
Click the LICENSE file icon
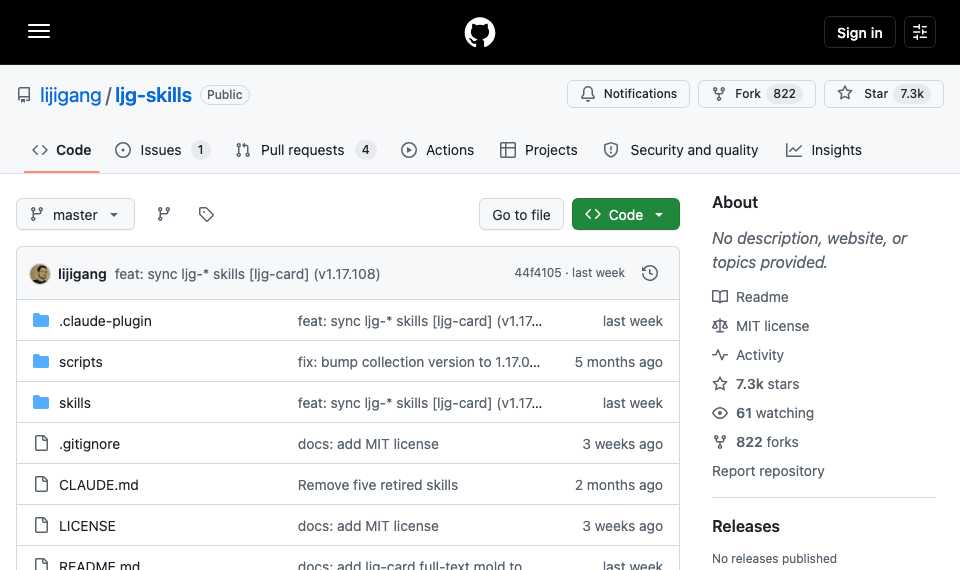tap(41, 525)
